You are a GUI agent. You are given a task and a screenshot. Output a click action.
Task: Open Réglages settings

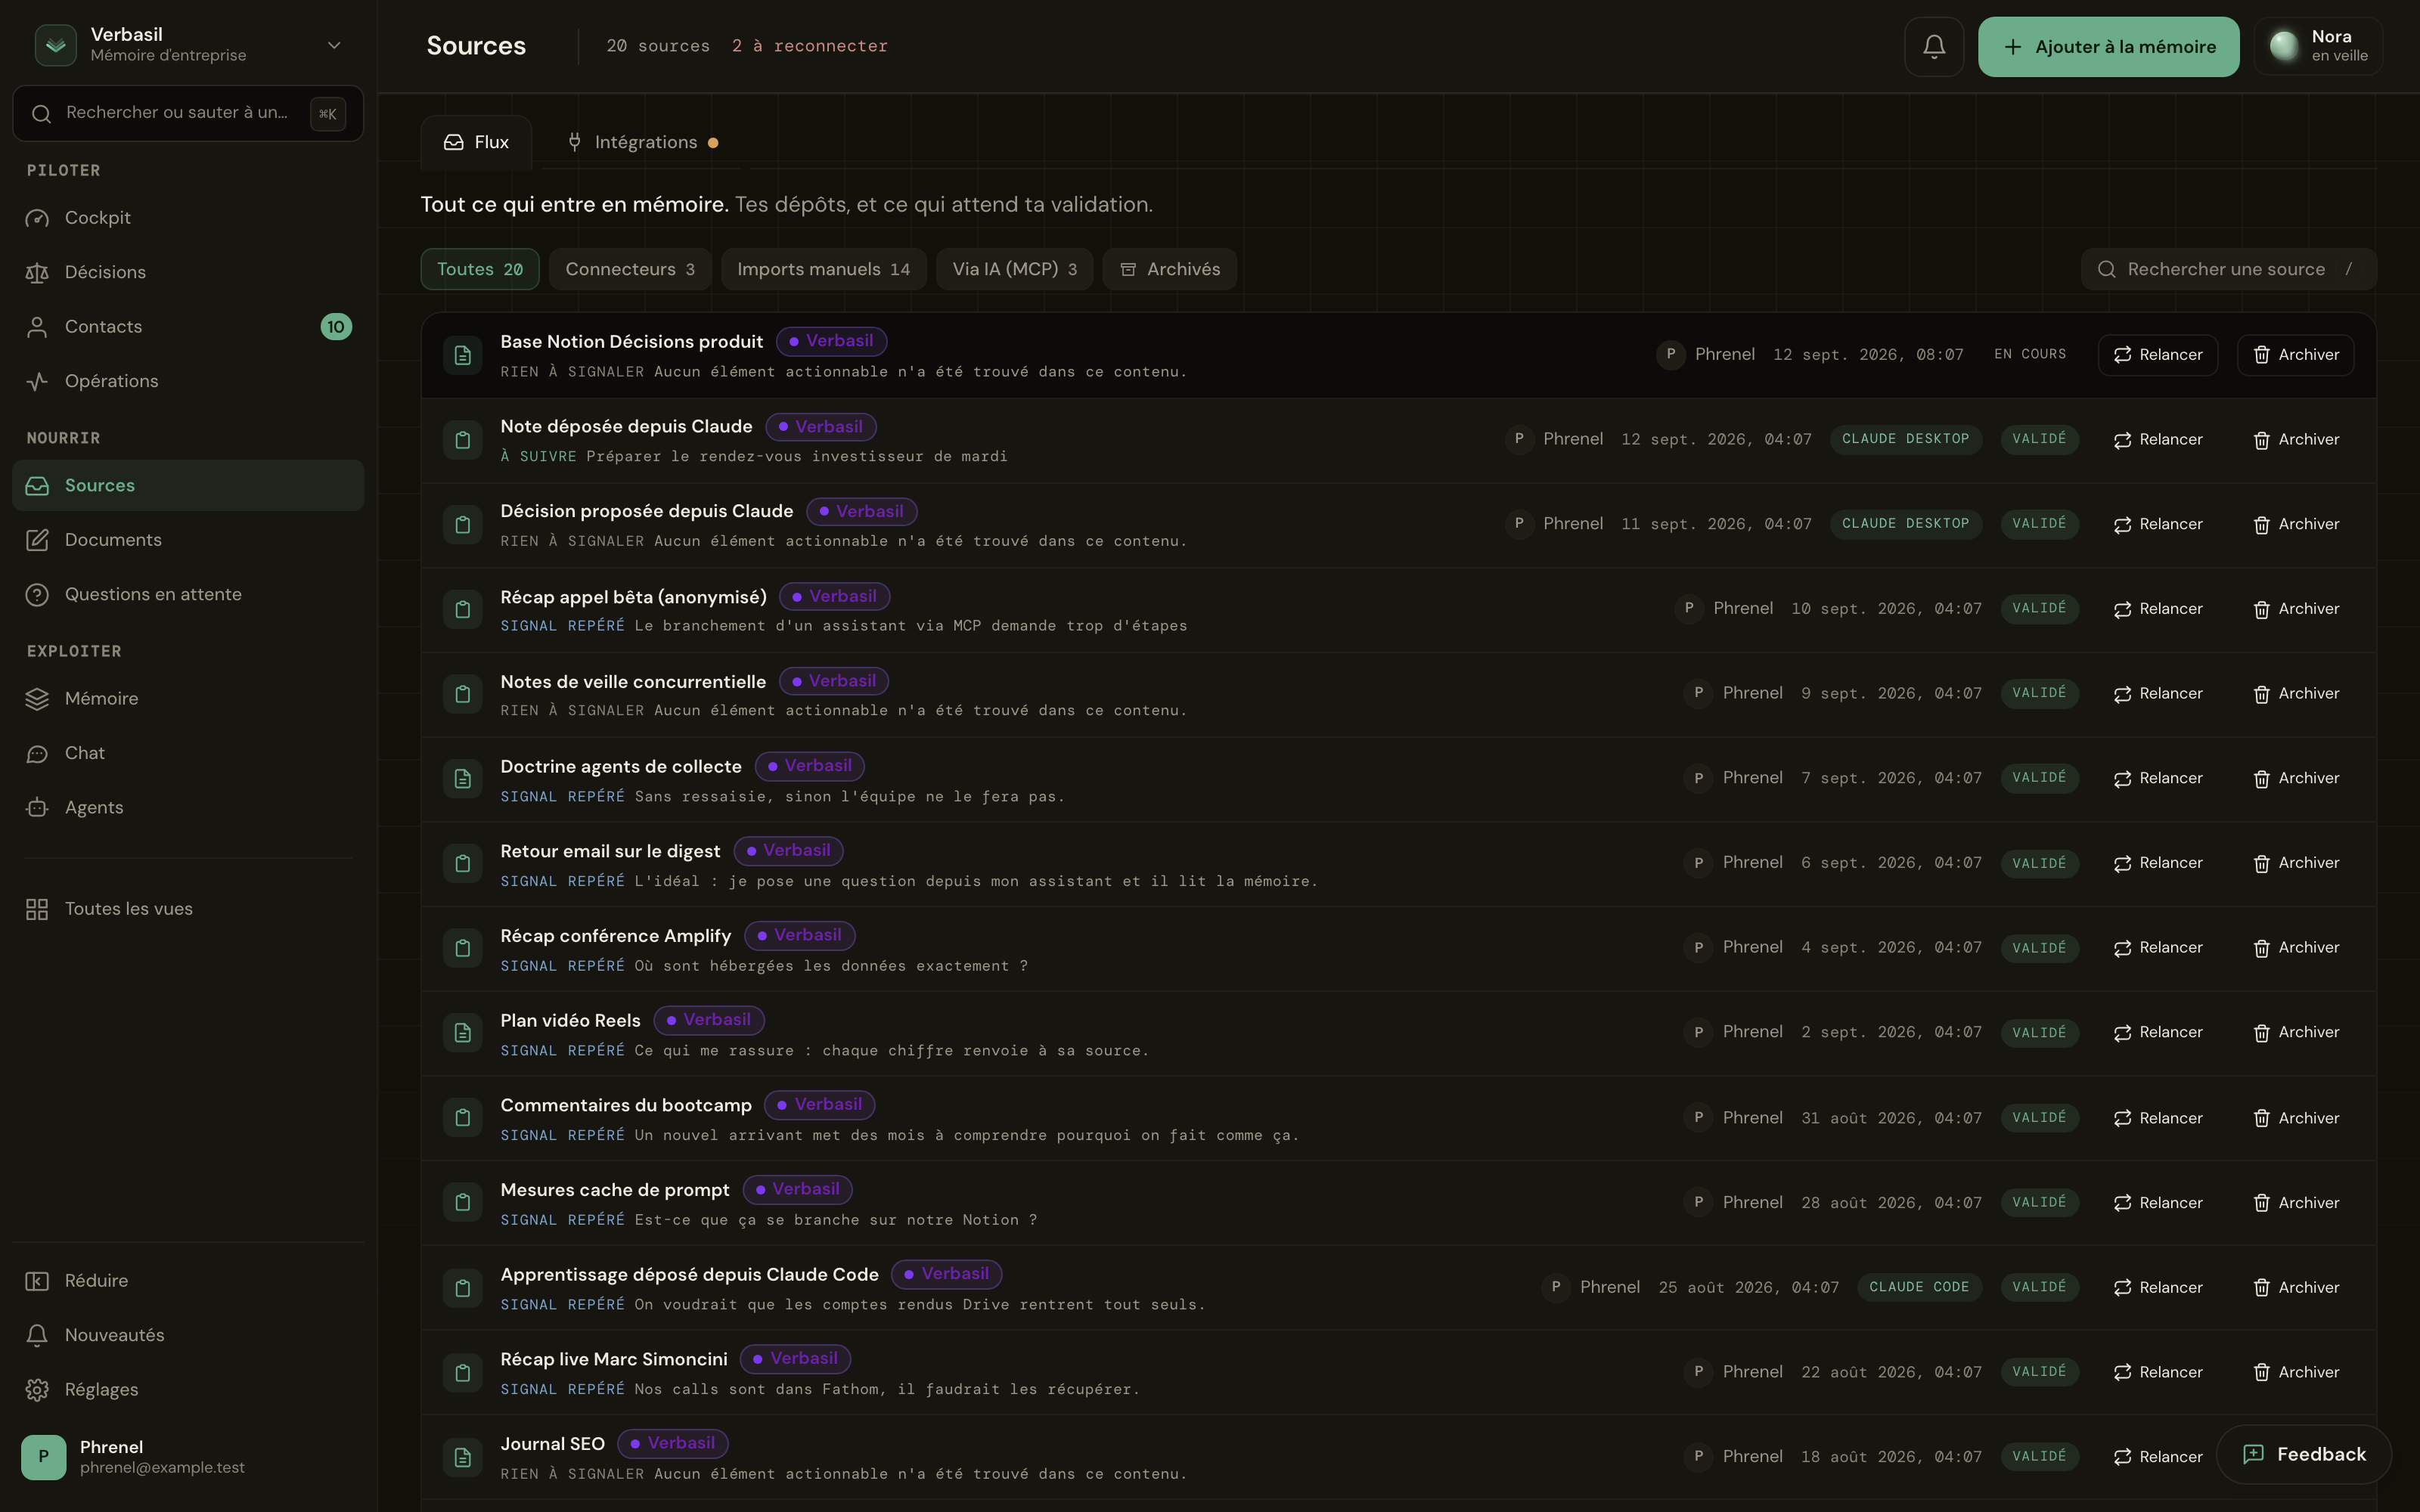coord(188,1390)
